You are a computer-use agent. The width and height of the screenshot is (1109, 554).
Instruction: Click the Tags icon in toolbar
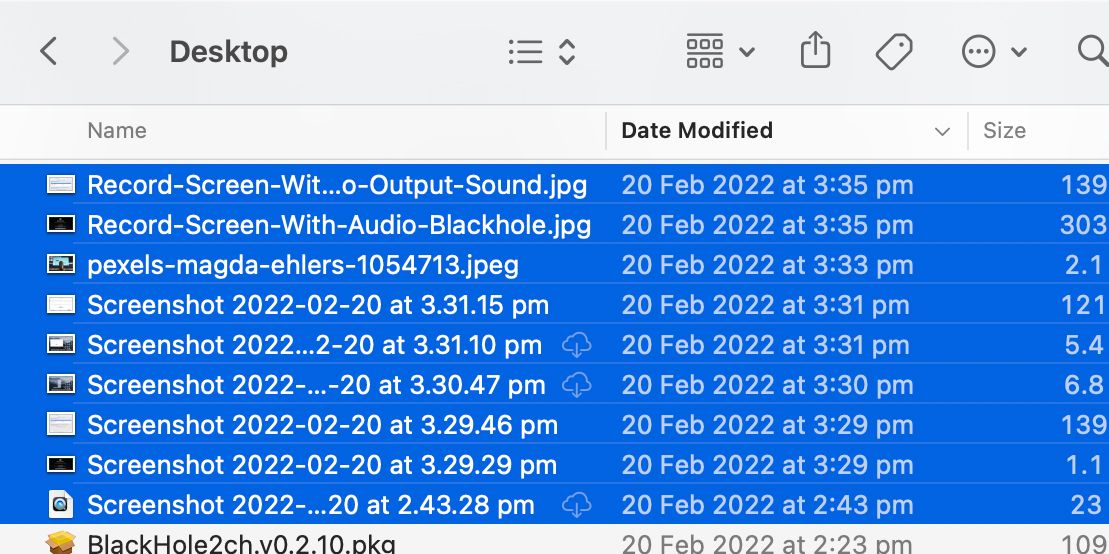[893, 52]
